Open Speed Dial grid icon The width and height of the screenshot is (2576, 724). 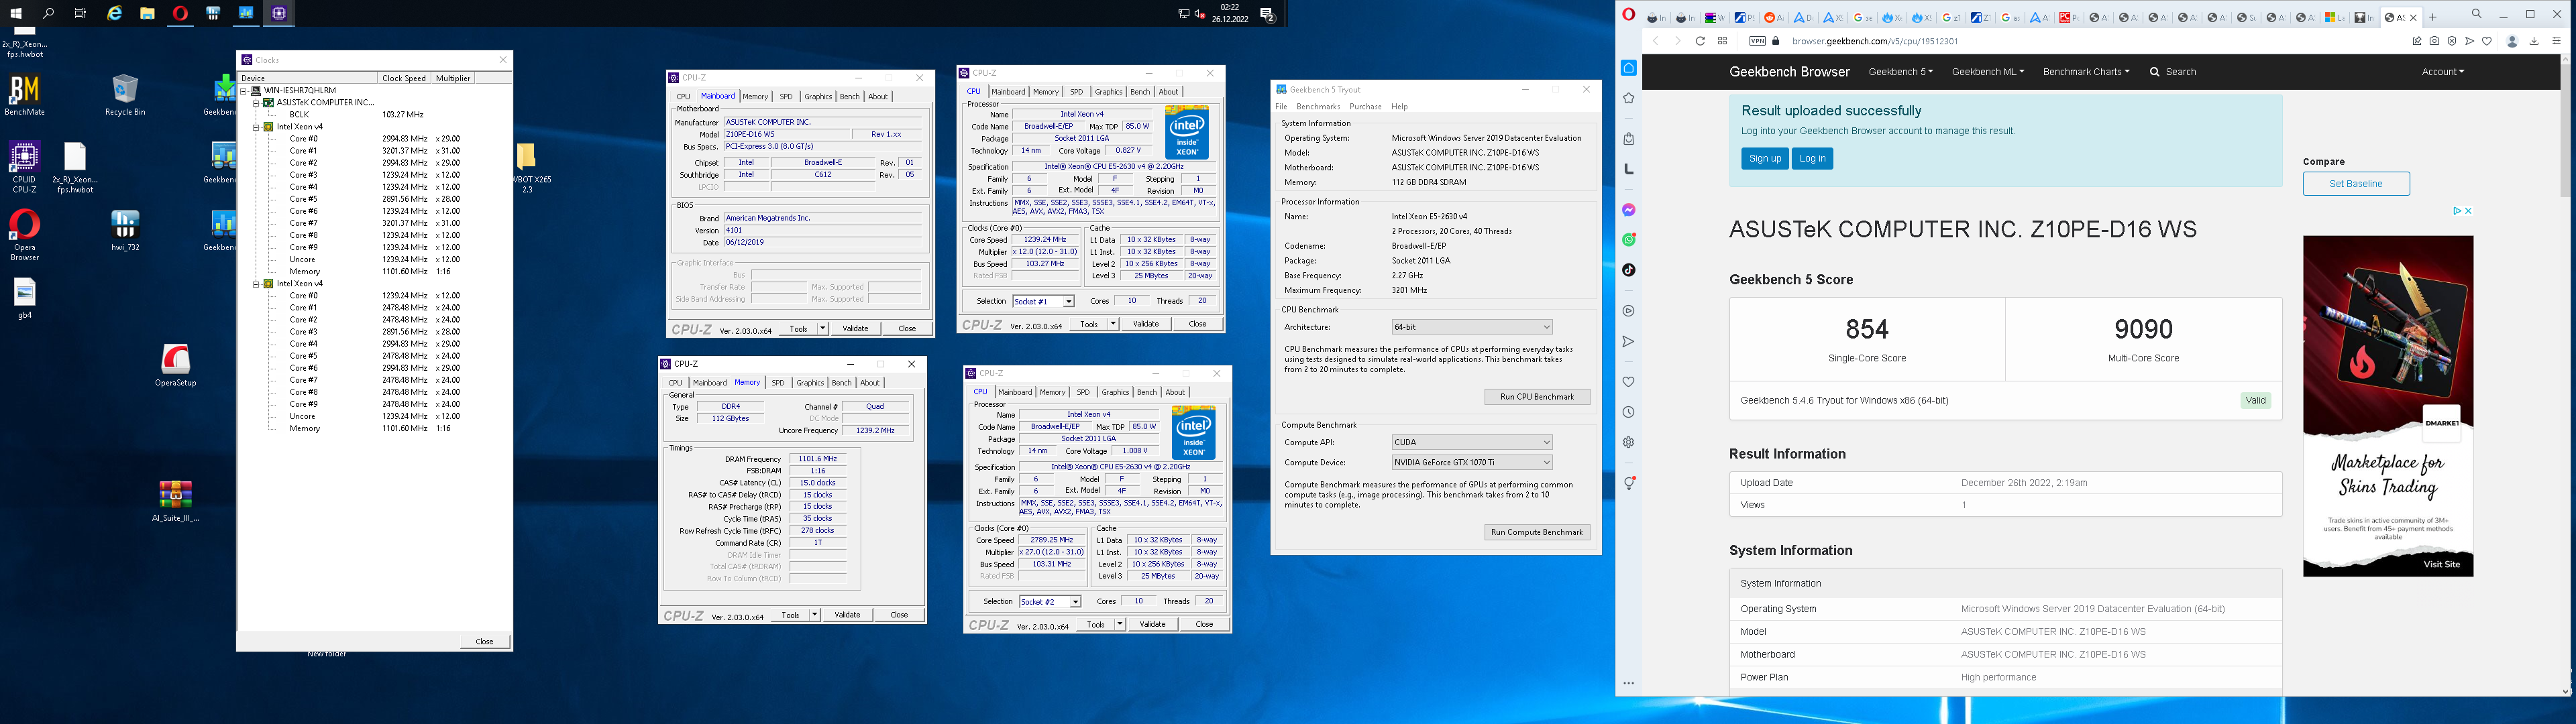(x=1722, y=41)
